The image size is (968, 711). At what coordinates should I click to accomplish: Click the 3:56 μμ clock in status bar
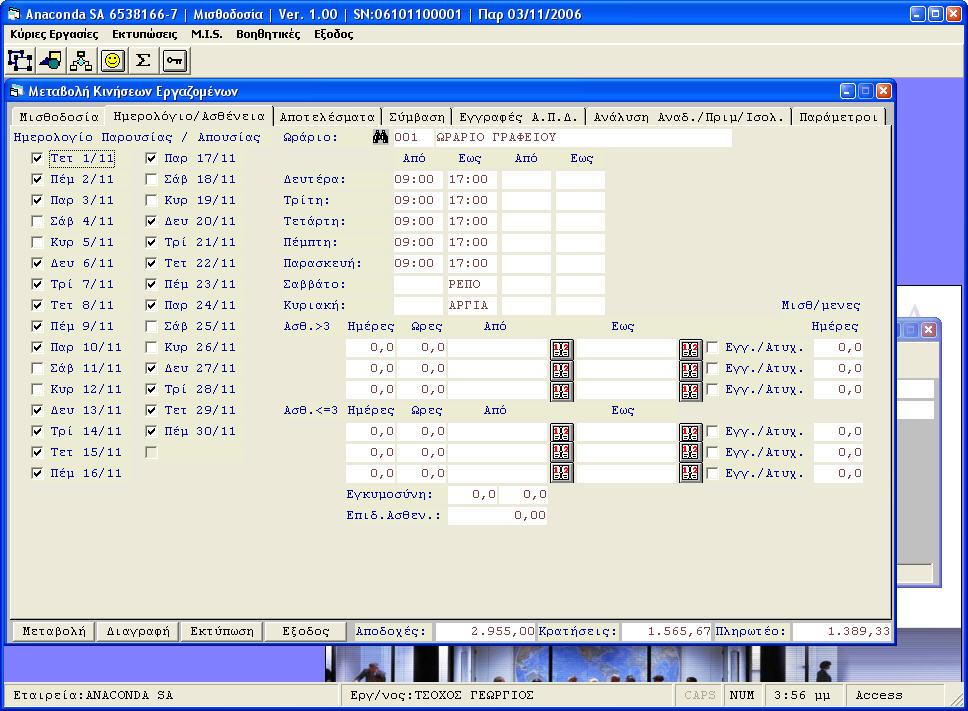click(802, 696)
